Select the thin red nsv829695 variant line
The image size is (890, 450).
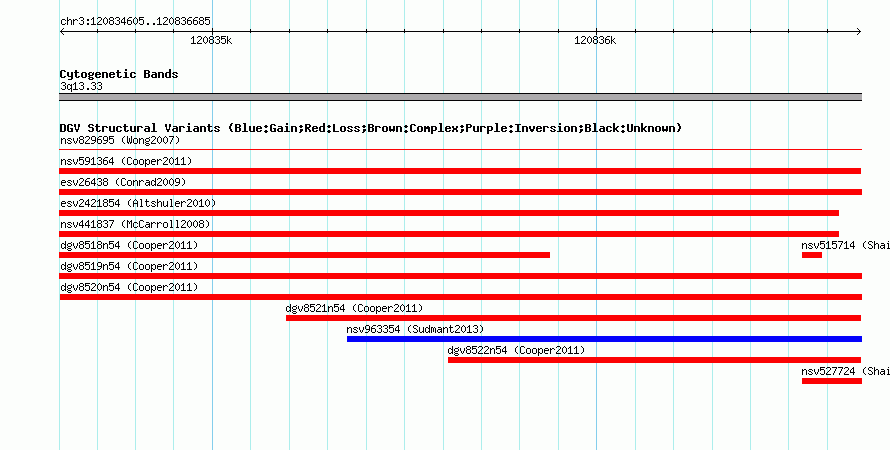coord(460,150)
